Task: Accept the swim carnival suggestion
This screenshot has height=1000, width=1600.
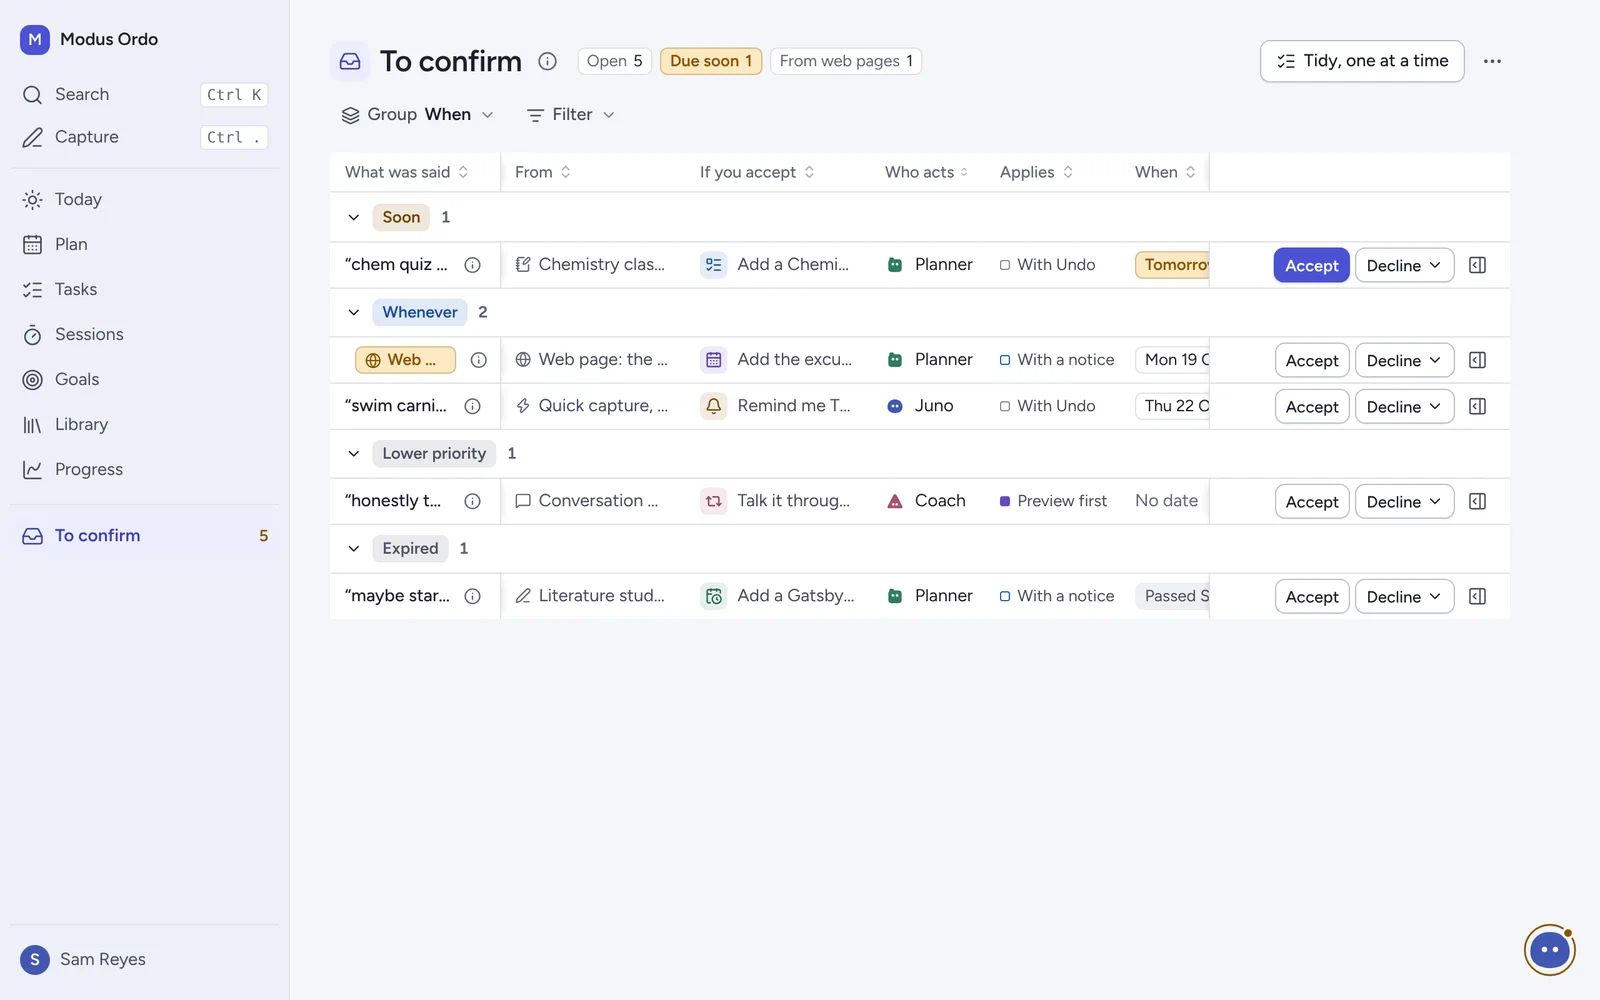Action: click(1312, 406)
